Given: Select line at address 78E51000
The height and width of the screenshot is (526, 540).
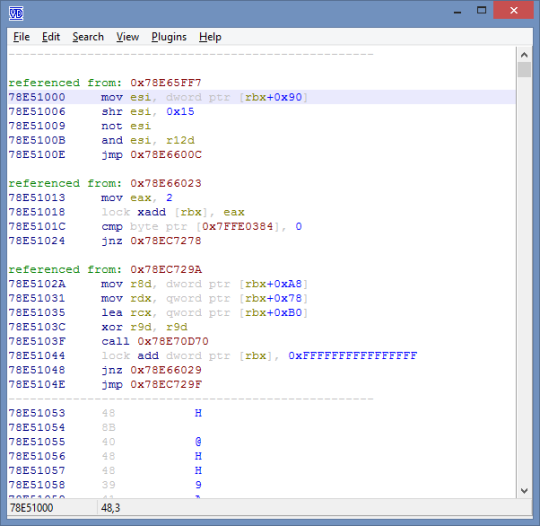Looking at the screenshot, I should coord(262,97).
